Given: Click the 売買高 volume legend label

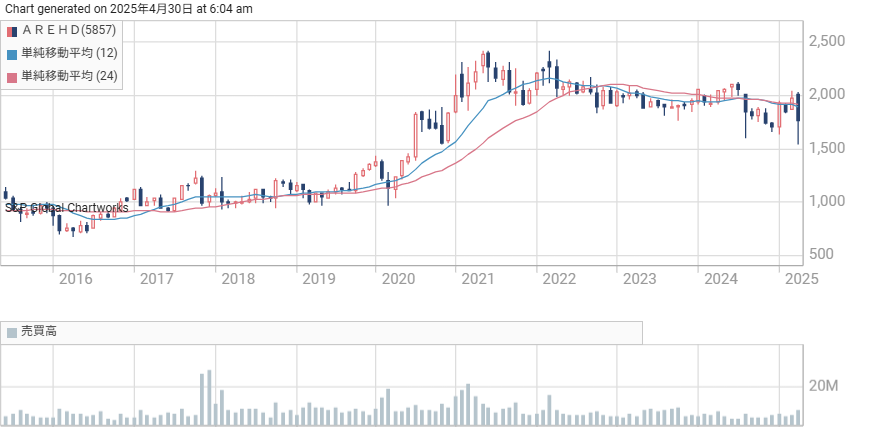Looking at the screenshot, I should 38,332.
